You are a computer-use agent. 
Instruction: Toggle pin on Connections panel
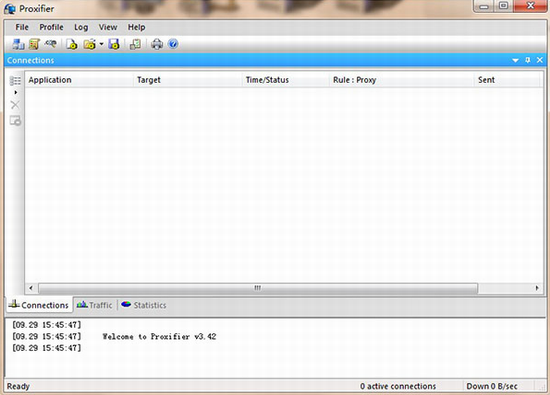pos(528,60)
